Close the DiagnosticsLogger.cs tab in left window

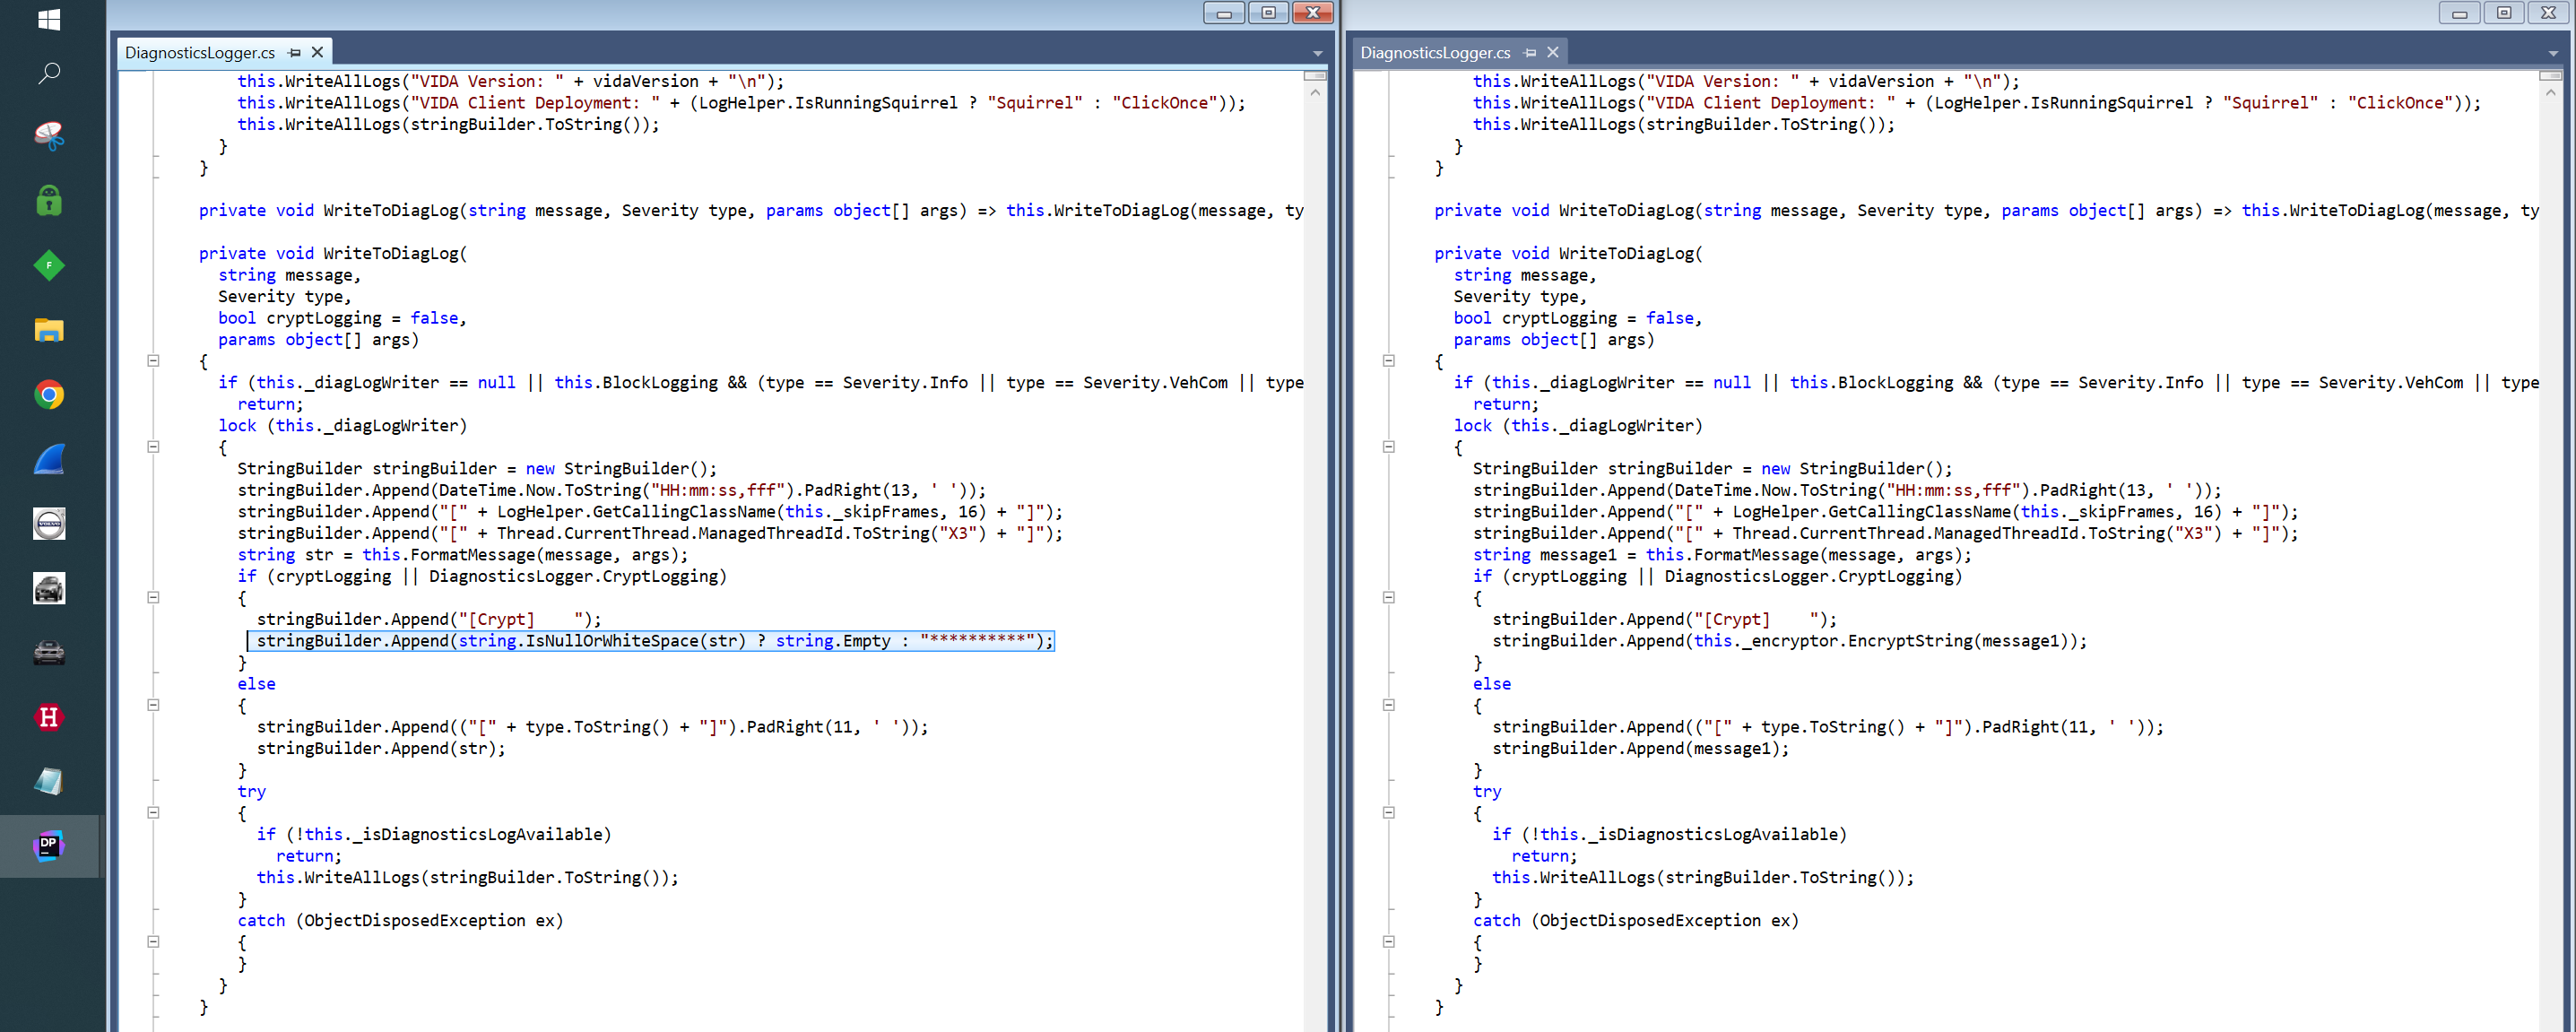coord(317,52)
